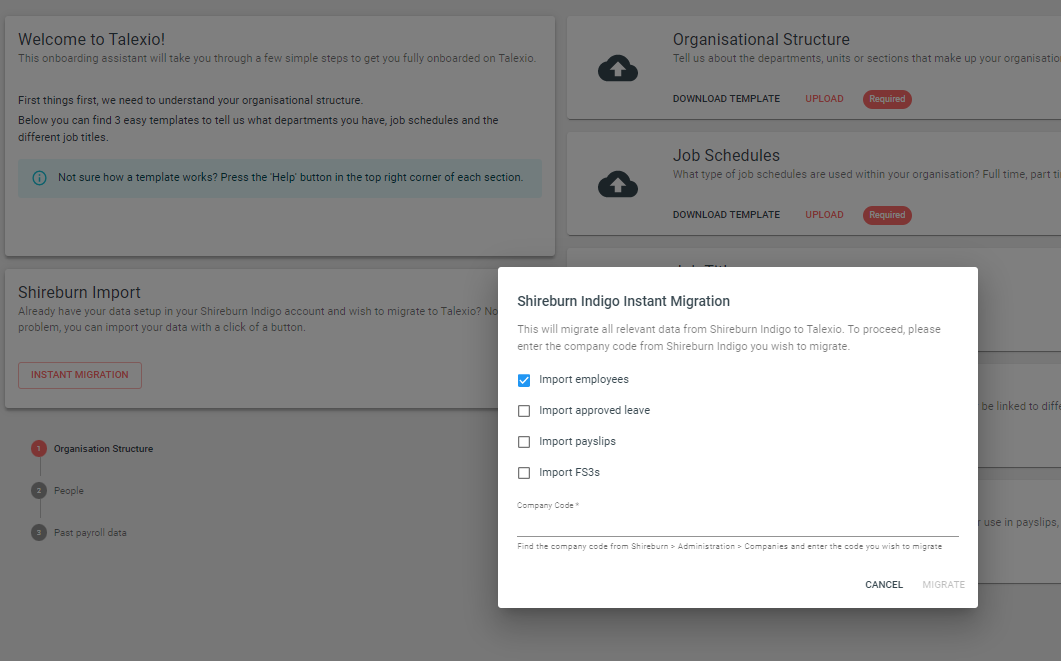Select step 2 circle for People
The image size is (1061, 661).
[39, 491]
